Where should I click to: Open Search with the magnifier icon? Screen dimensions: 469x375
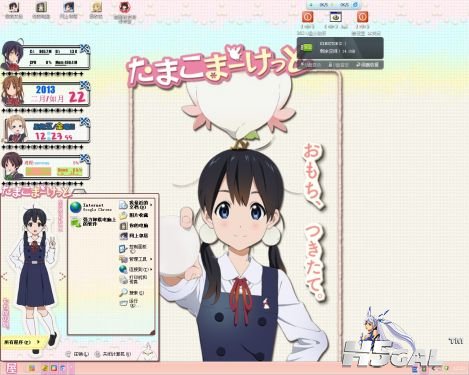(x=132, y=293)
